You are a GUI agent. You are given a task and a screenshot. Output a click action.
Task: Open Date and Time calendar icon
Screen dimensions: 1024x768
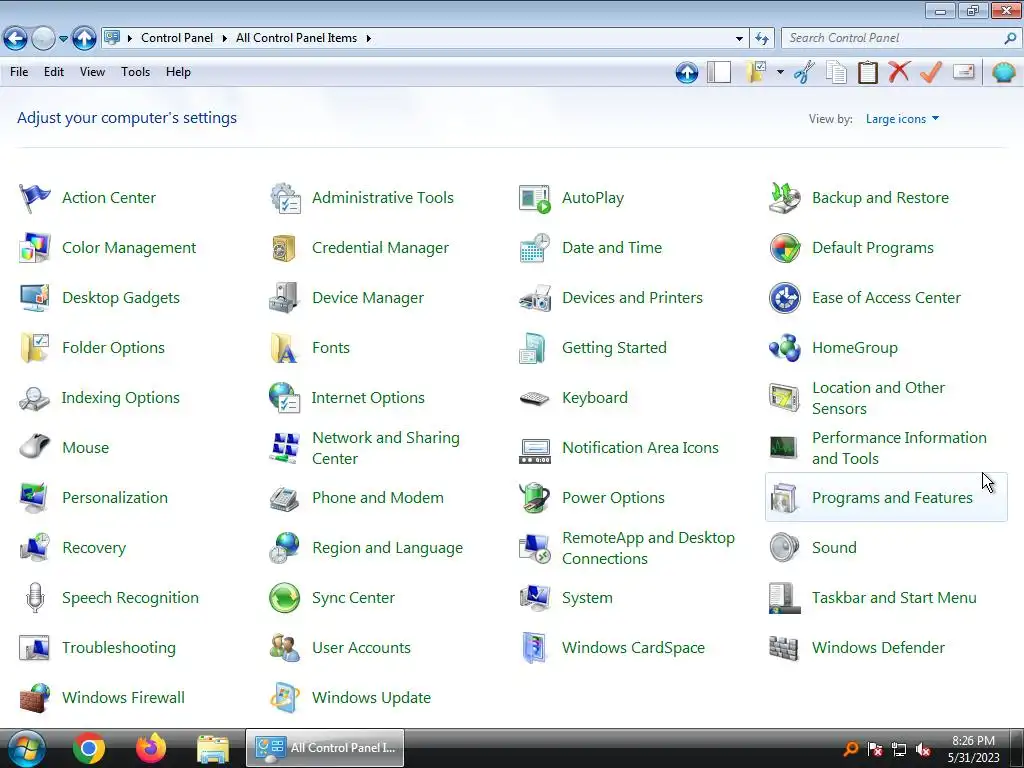tap(535, 248)
